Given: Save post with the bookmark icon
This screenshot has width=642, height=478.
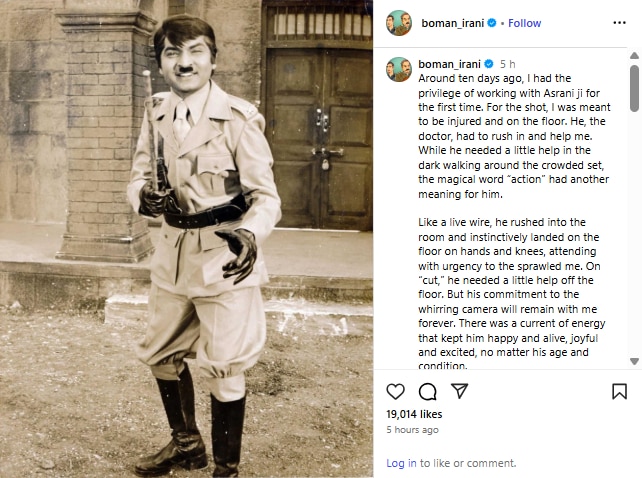Looking at the screenshot, I should [619, 391].
